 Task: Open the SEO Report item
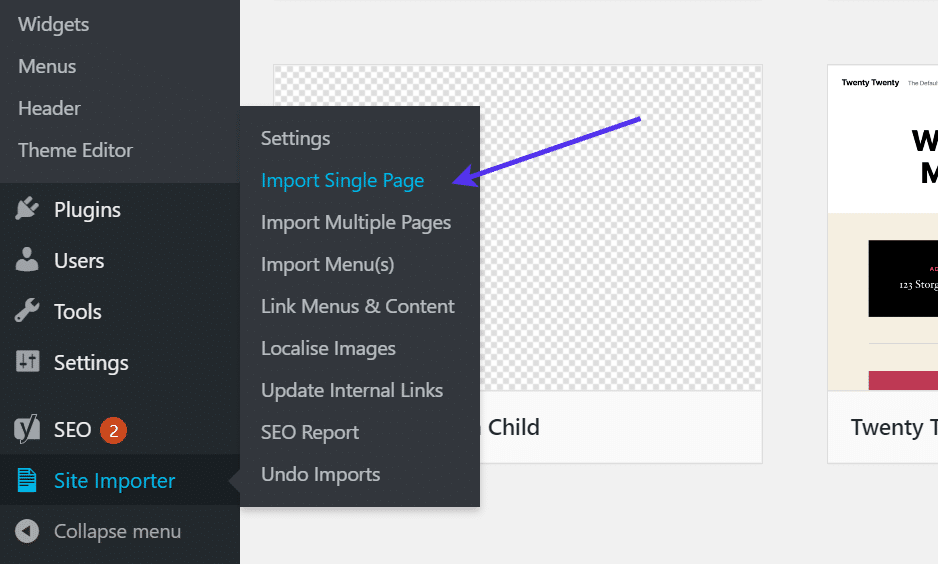310,432
